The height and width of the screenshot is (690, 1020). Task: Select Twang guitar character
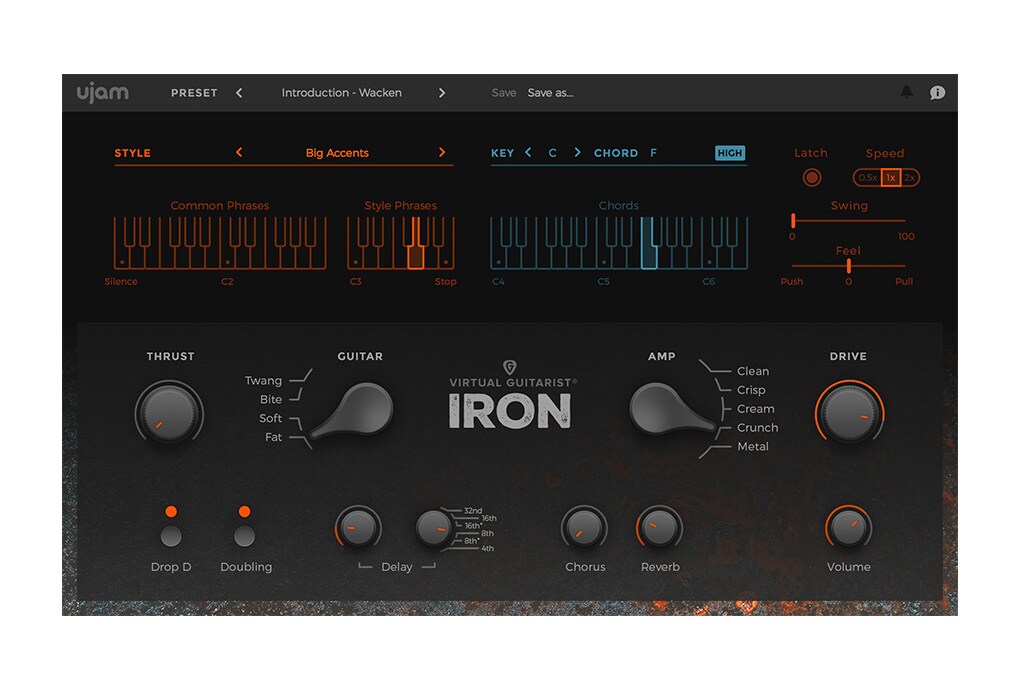263,380
